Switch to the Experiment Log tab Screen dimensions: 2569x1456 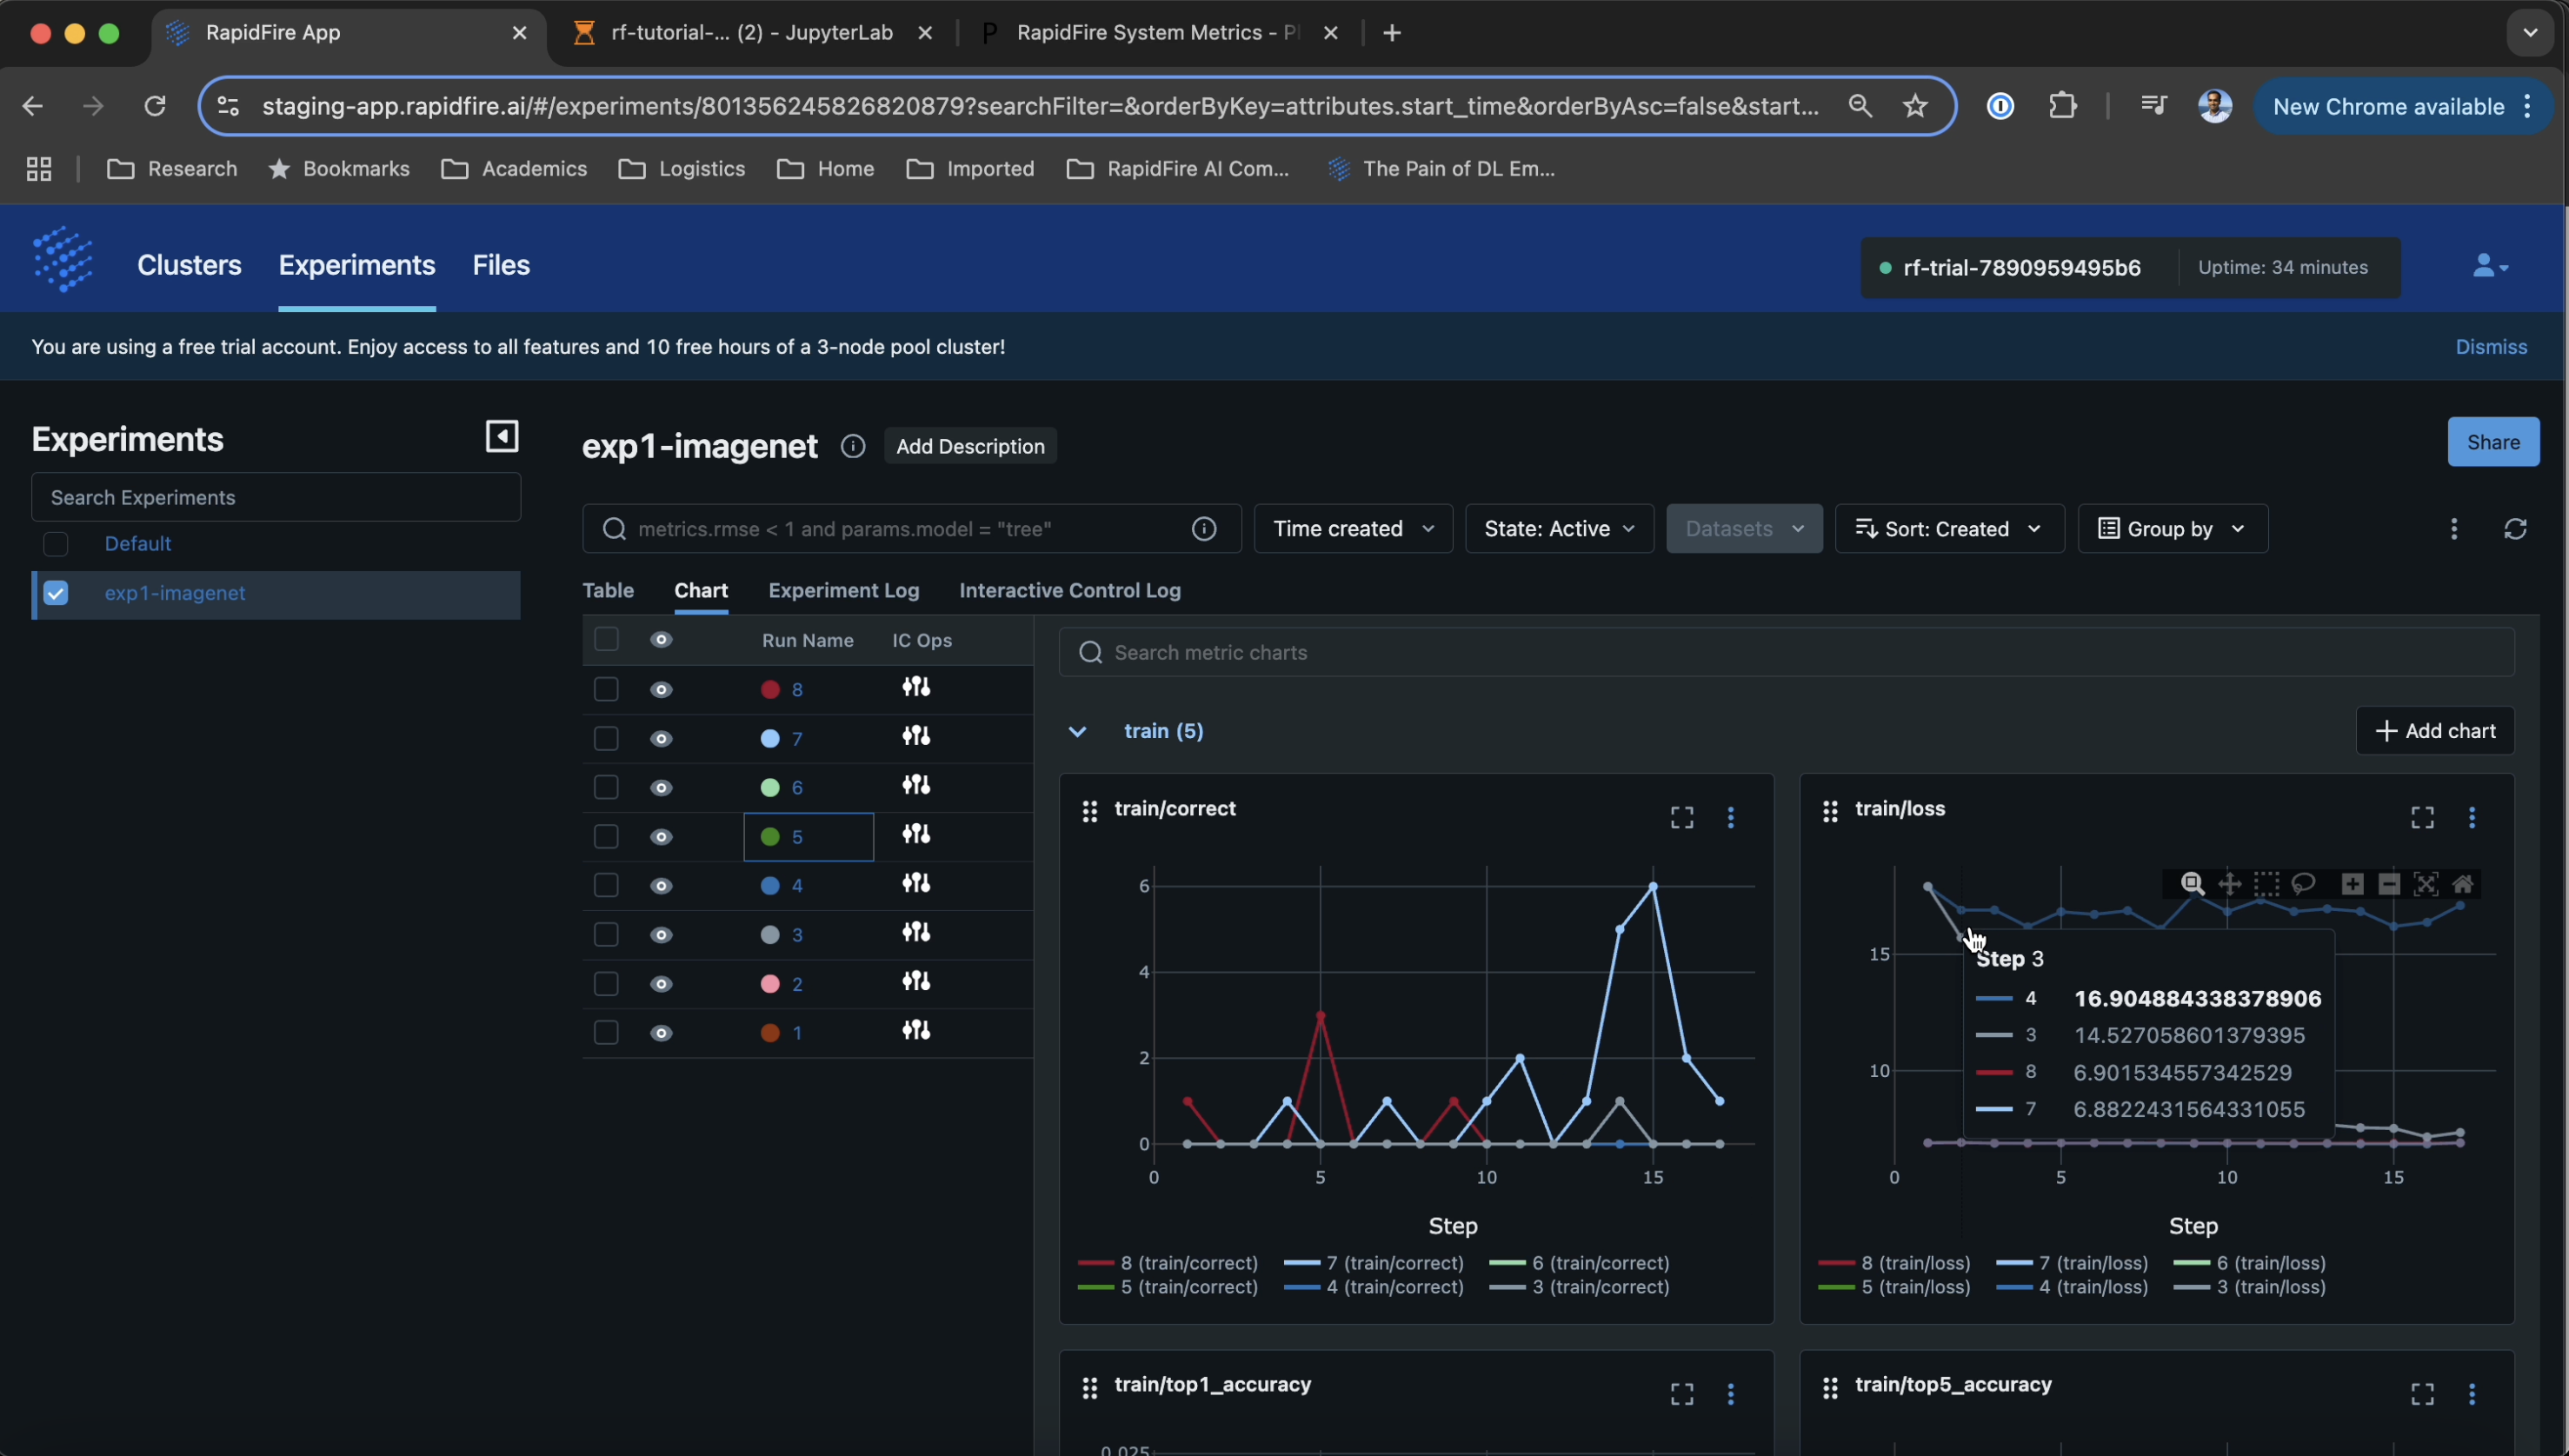[843, 591]
